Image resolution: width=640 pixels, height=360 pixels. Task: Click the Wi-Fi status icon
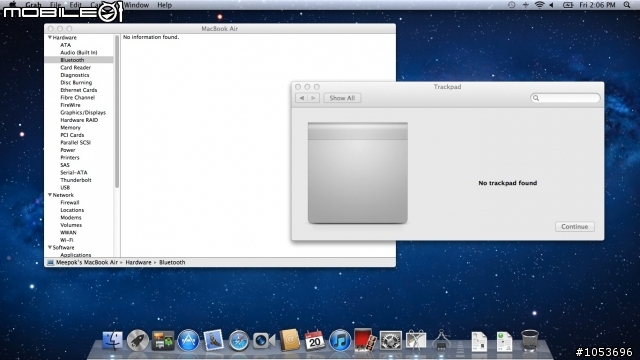(x=539, y=5)
